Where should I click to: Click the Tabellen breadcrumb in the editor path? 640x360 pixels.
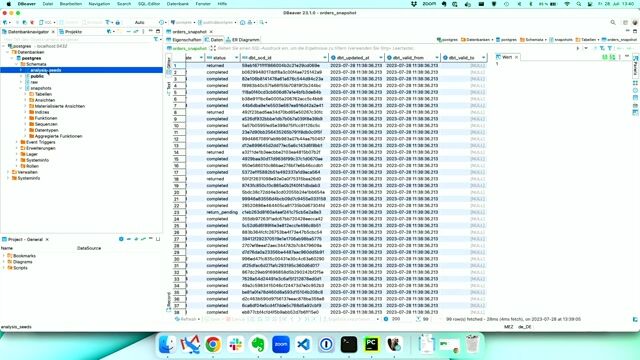[x=588, y=40]
